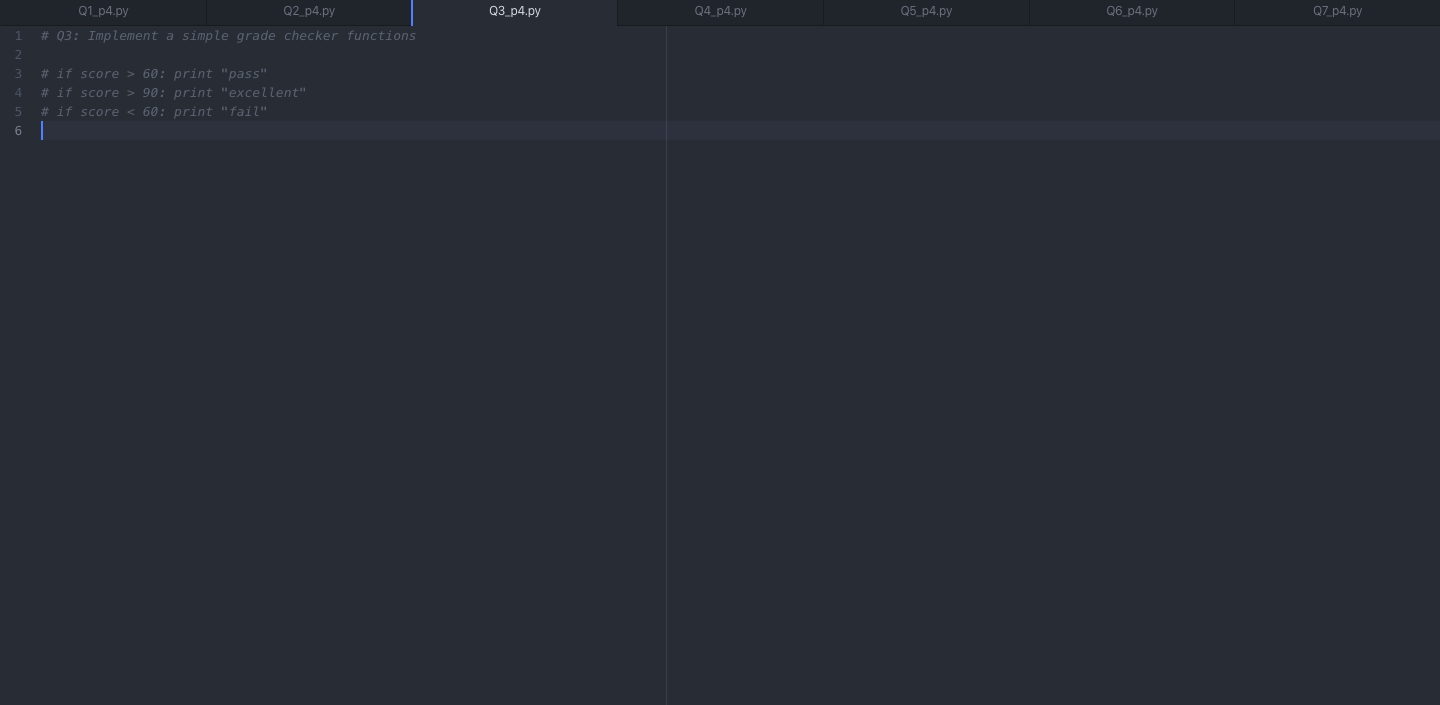
Task: Click line number 5 in the gutter
Action: pos(18,112)
